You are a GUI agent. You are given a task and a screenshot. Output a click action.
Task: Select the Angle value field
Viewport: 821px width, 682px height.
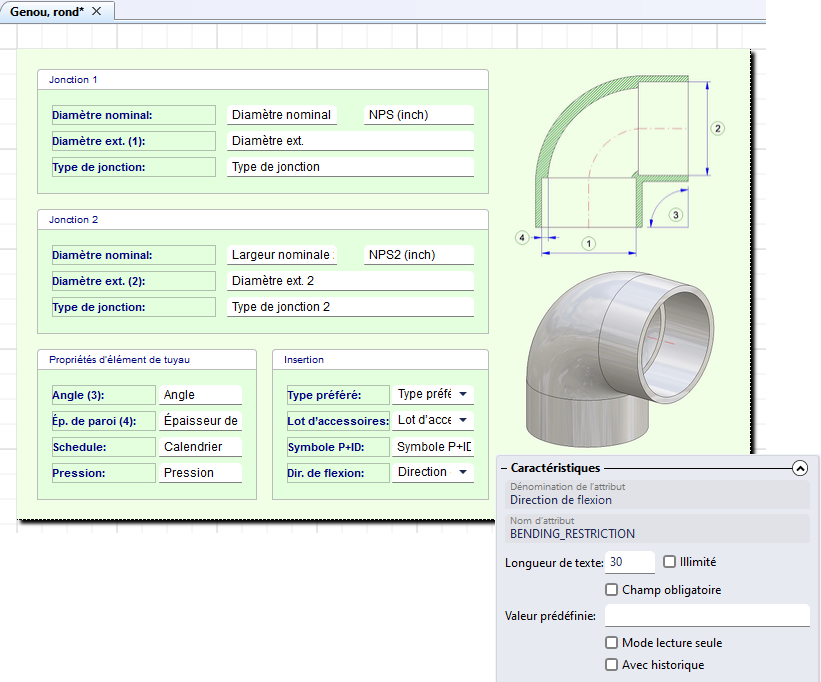[200, 395]
